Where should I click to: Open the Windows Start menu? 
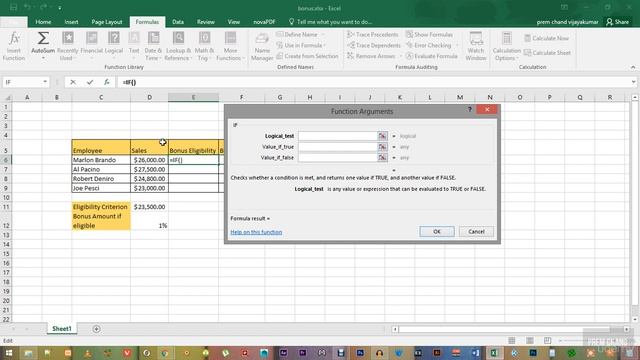click(9, 353)
